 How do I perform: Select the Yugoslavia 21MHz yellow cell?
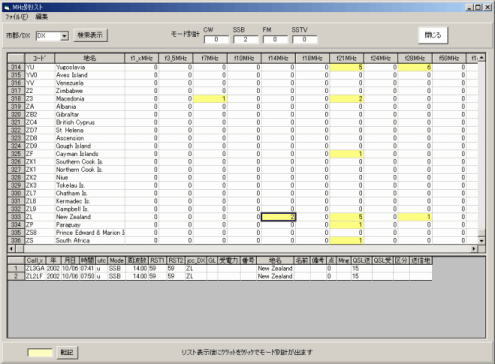346,67
